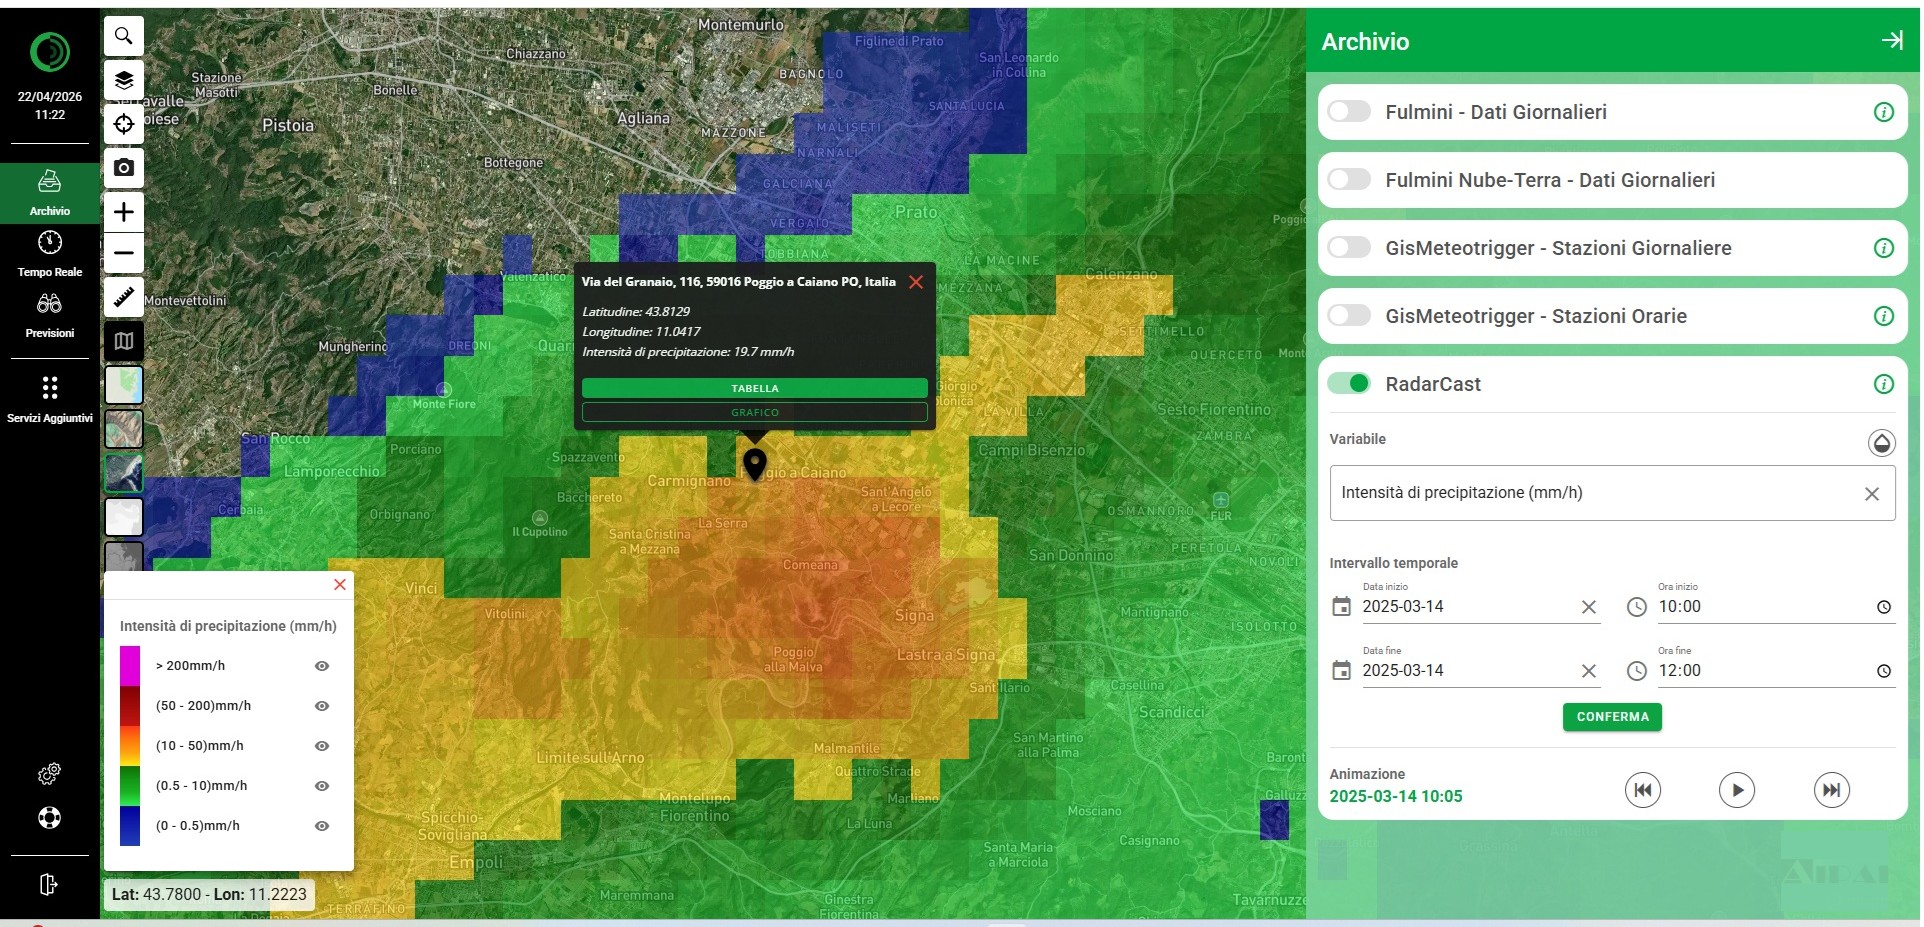This screenshot has height=927, width=1924.
Task: Collapse the Archivio side panel
Action: 1891,40
